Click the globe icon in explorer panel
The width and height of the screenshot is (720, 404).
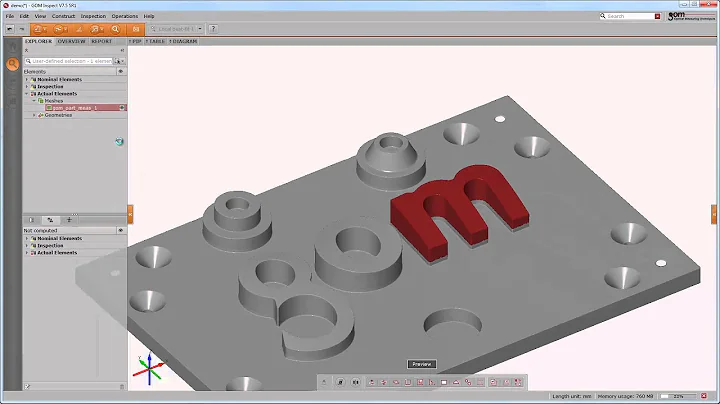[x=119, y=141]
